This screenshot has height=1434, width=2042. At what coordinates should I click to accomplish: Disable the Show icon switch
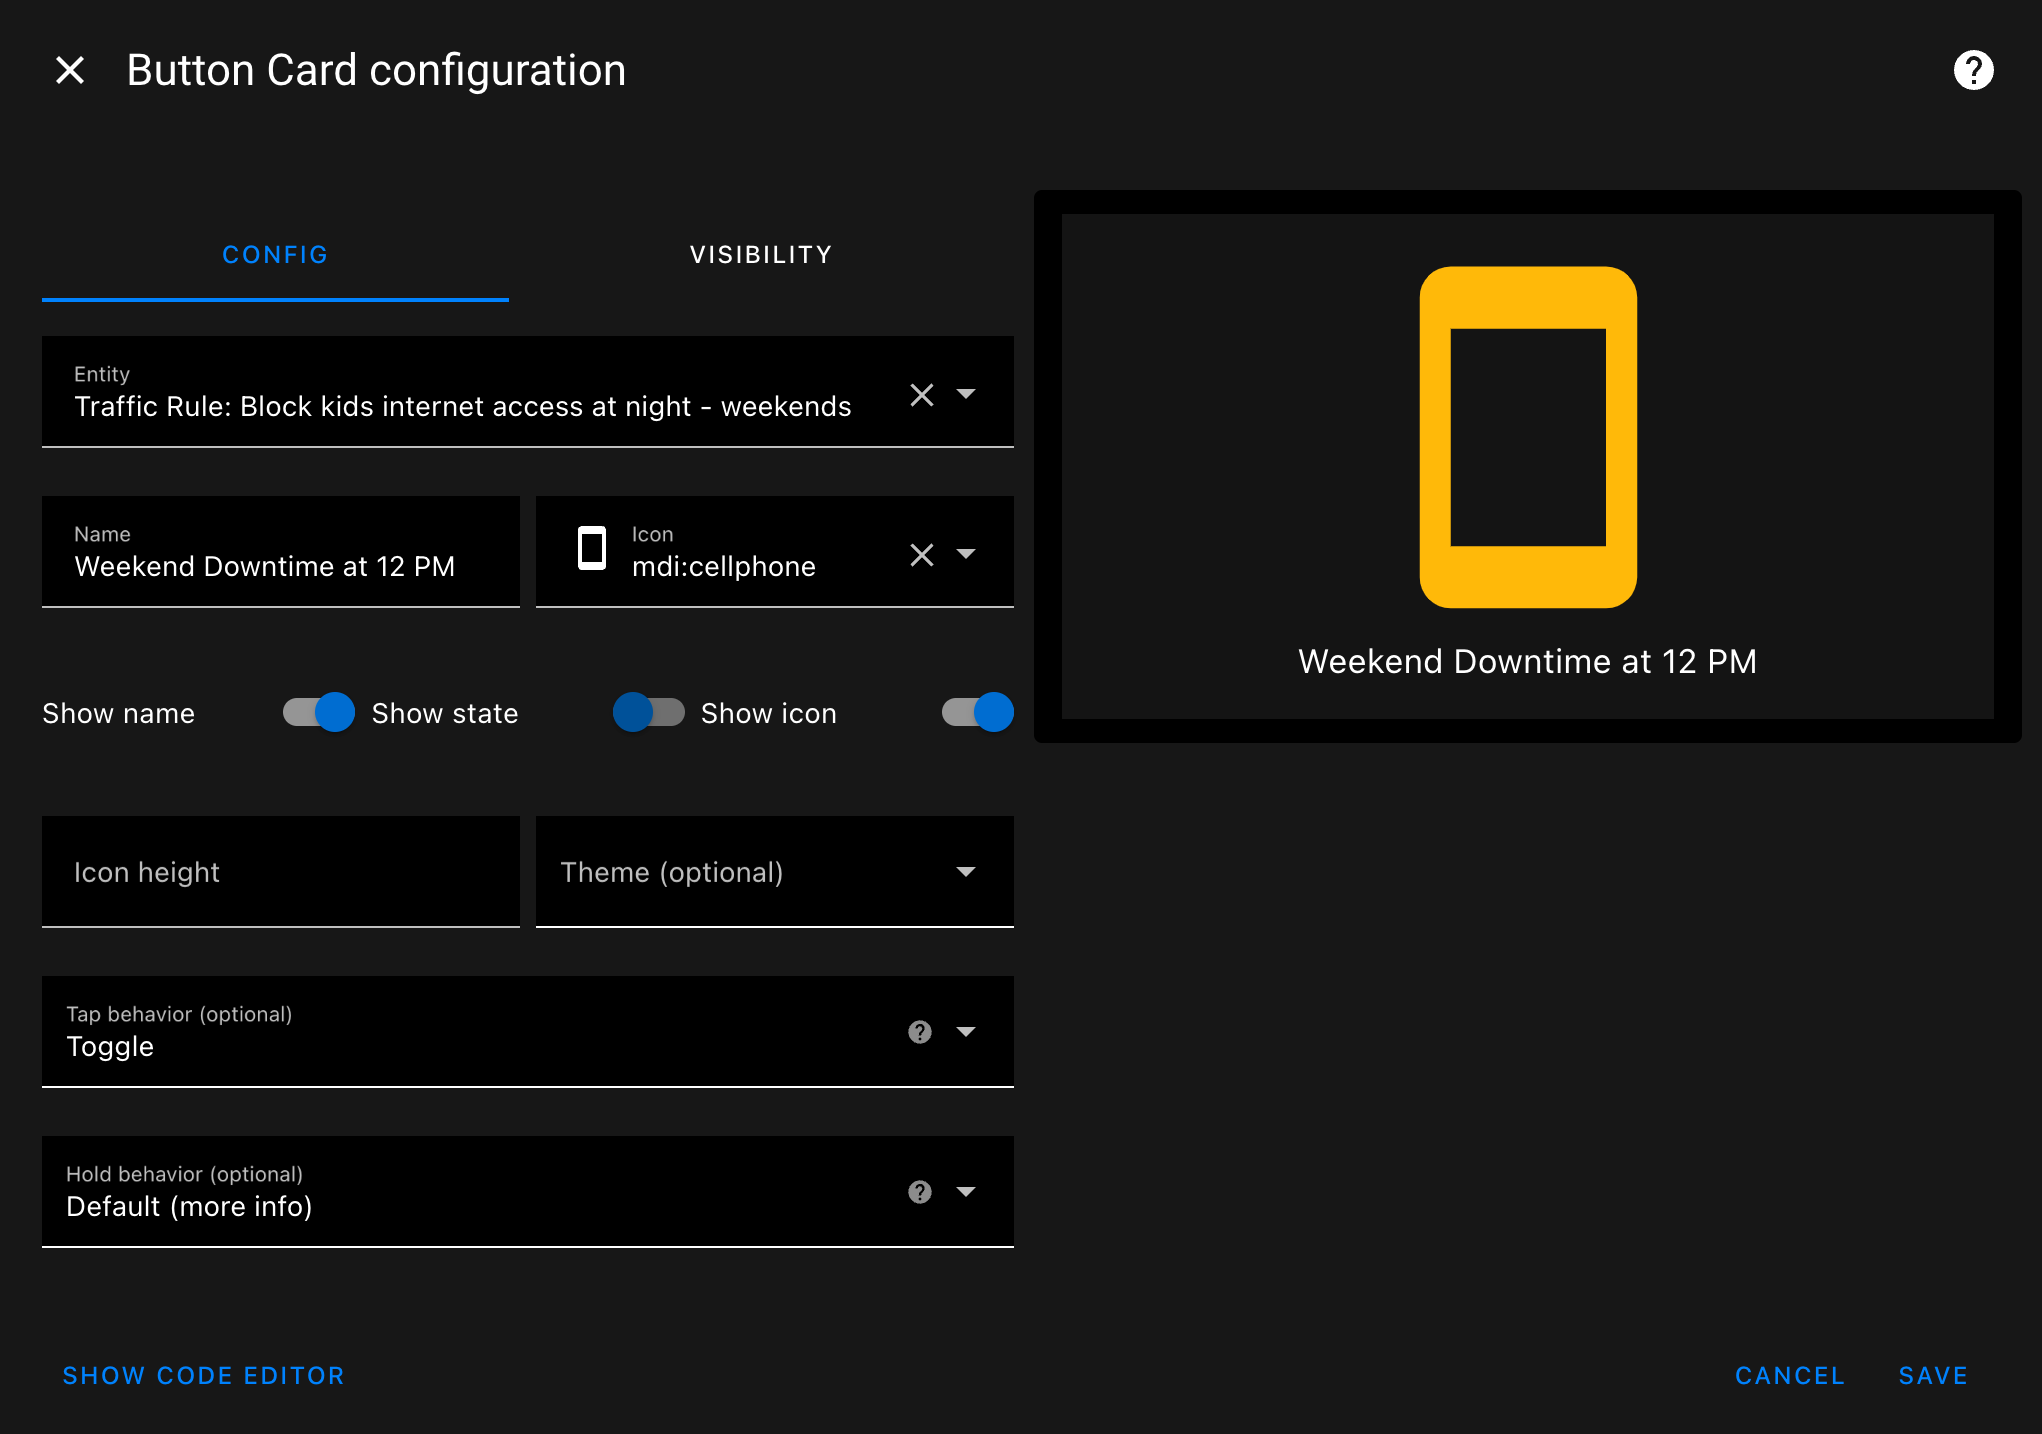click(977, 712)
